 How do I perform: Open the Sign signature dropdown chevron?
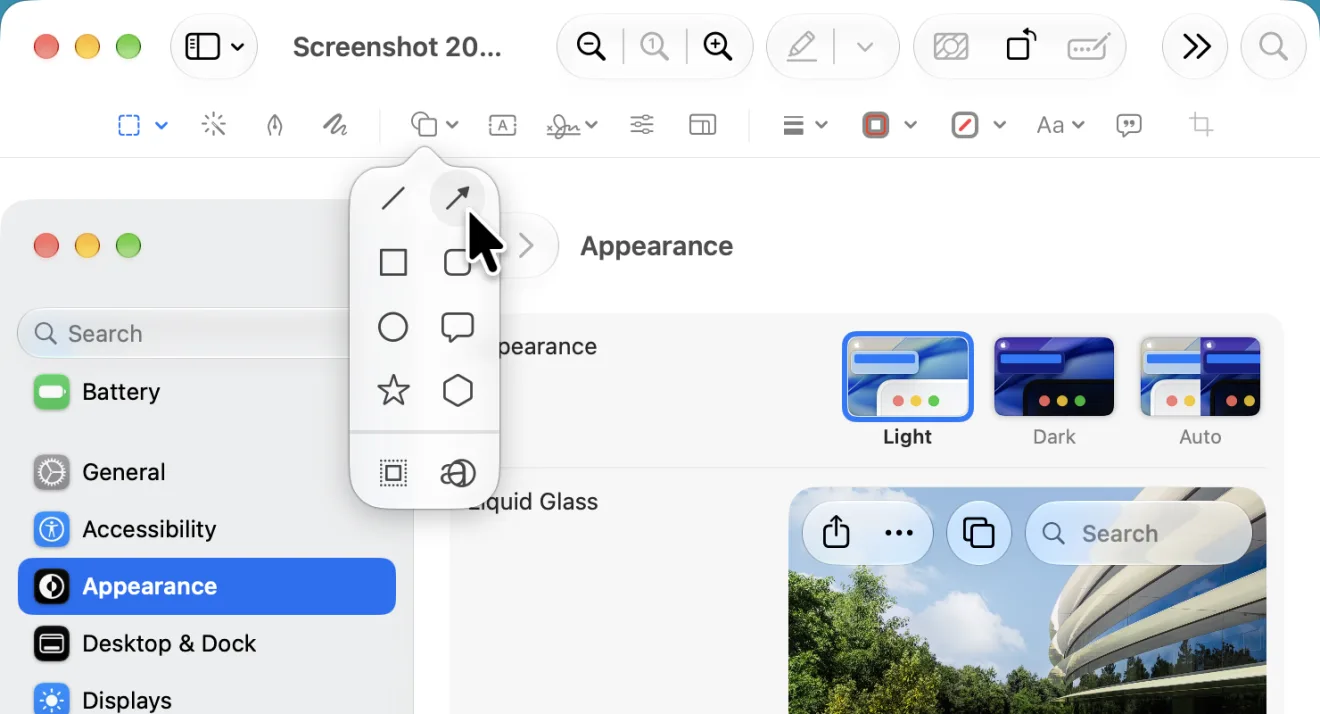[x=591, y=125]
